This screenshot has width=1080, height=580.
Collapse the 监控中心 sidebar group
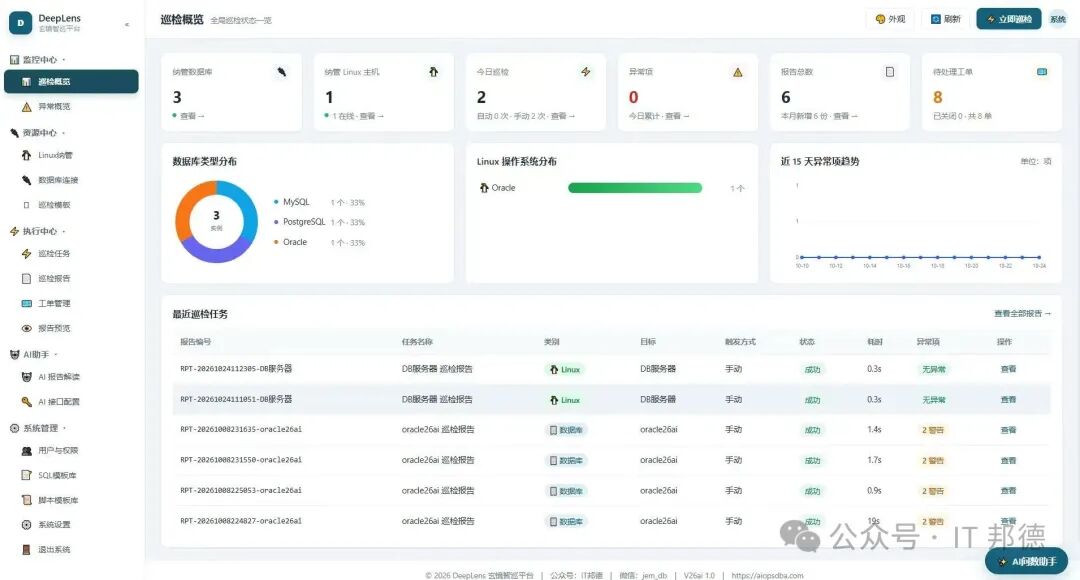pos(39,60)
